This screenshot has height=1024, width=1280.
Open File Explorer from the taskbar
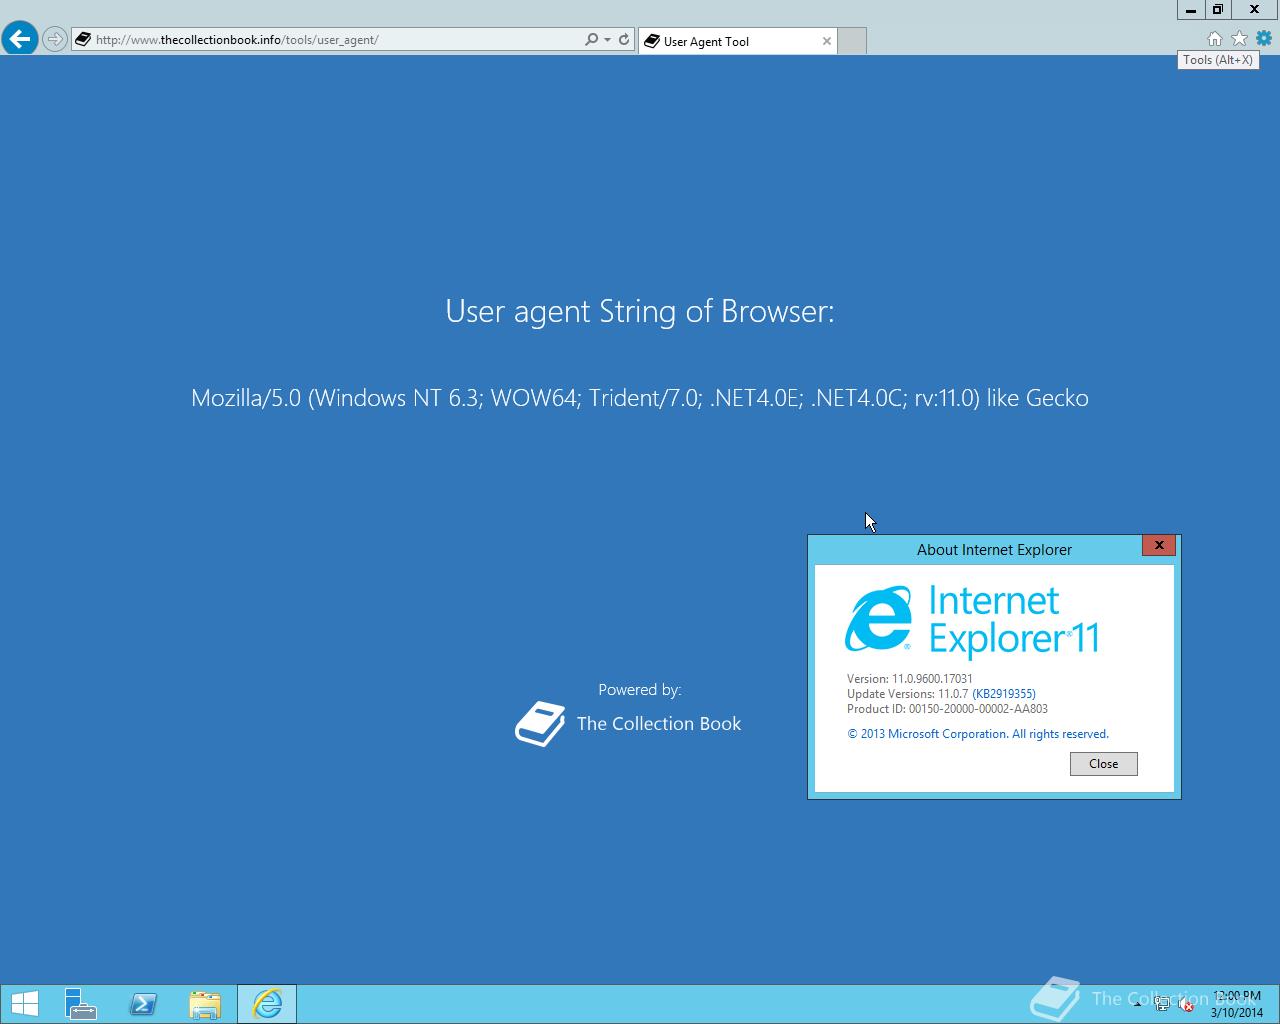pos(205,1004)
